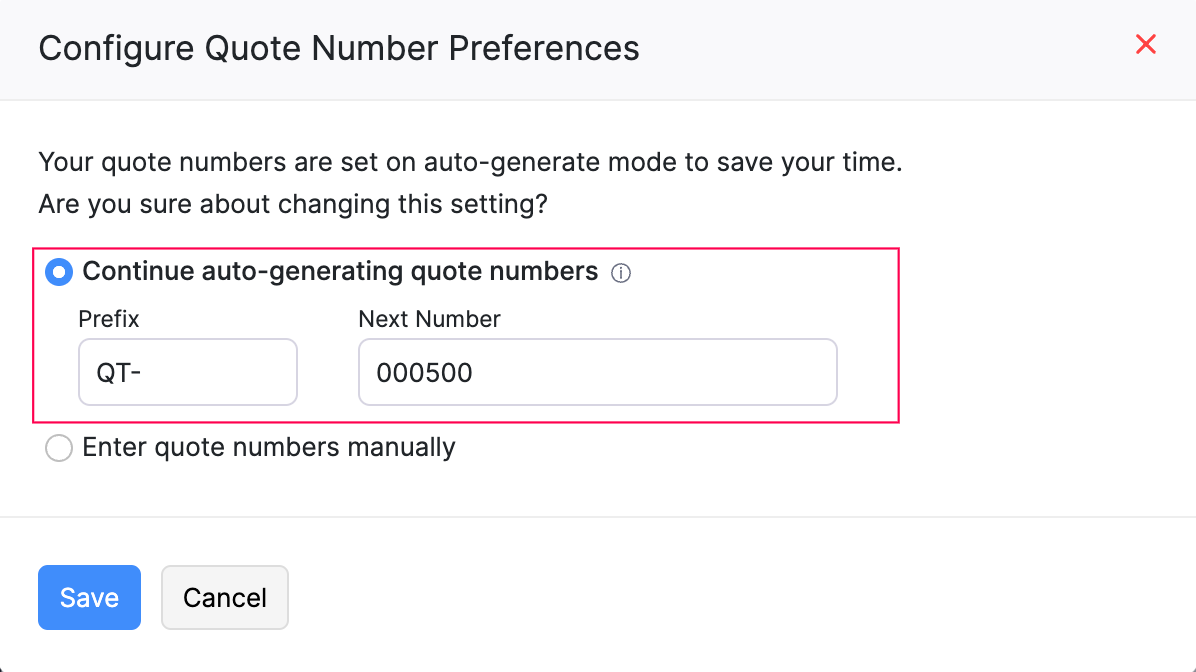Click the info icon beside auto-generating option
The height and width of the screenshot is (672, 1196).
[621, 273]
